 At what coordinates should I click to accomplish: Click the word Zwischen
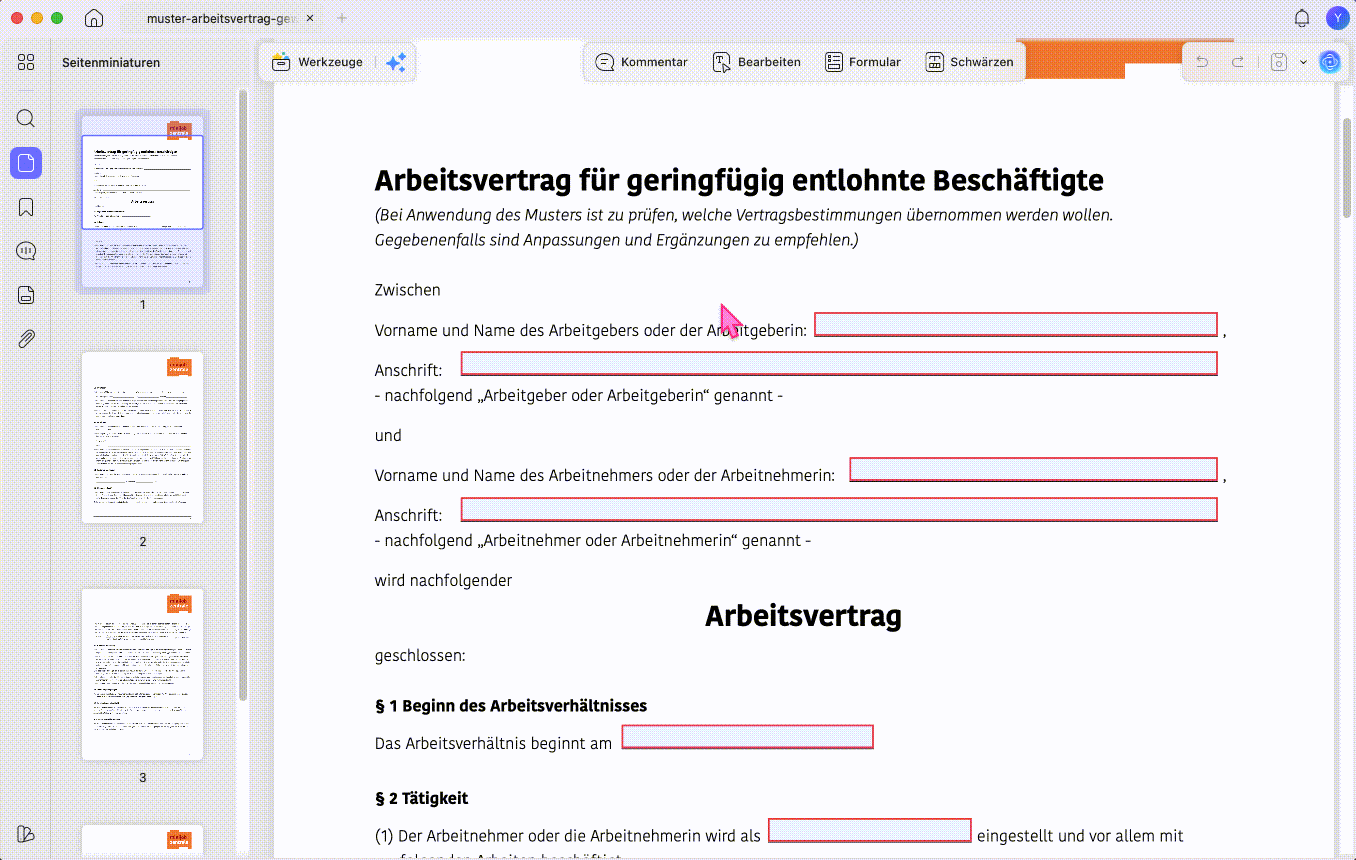[x=407, y=290]
